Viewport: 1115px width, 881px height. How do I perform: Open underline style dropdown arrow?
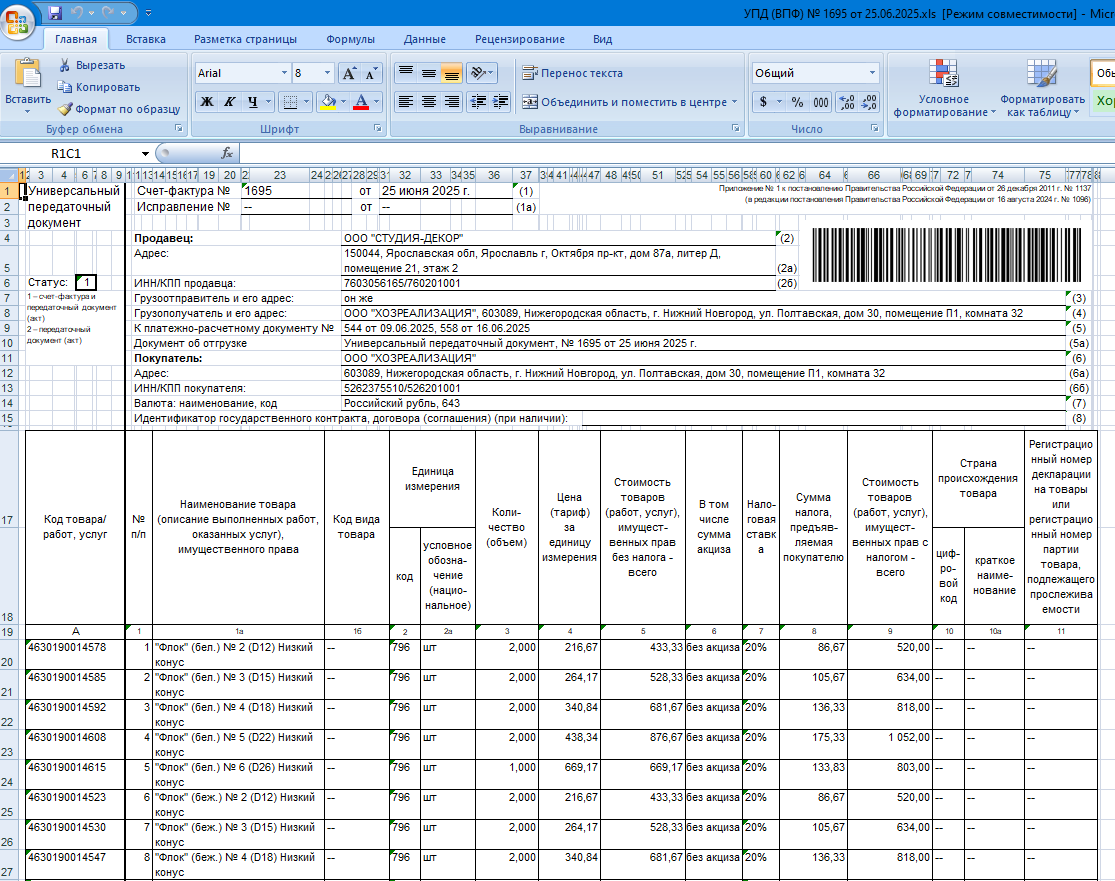[268, 102]
